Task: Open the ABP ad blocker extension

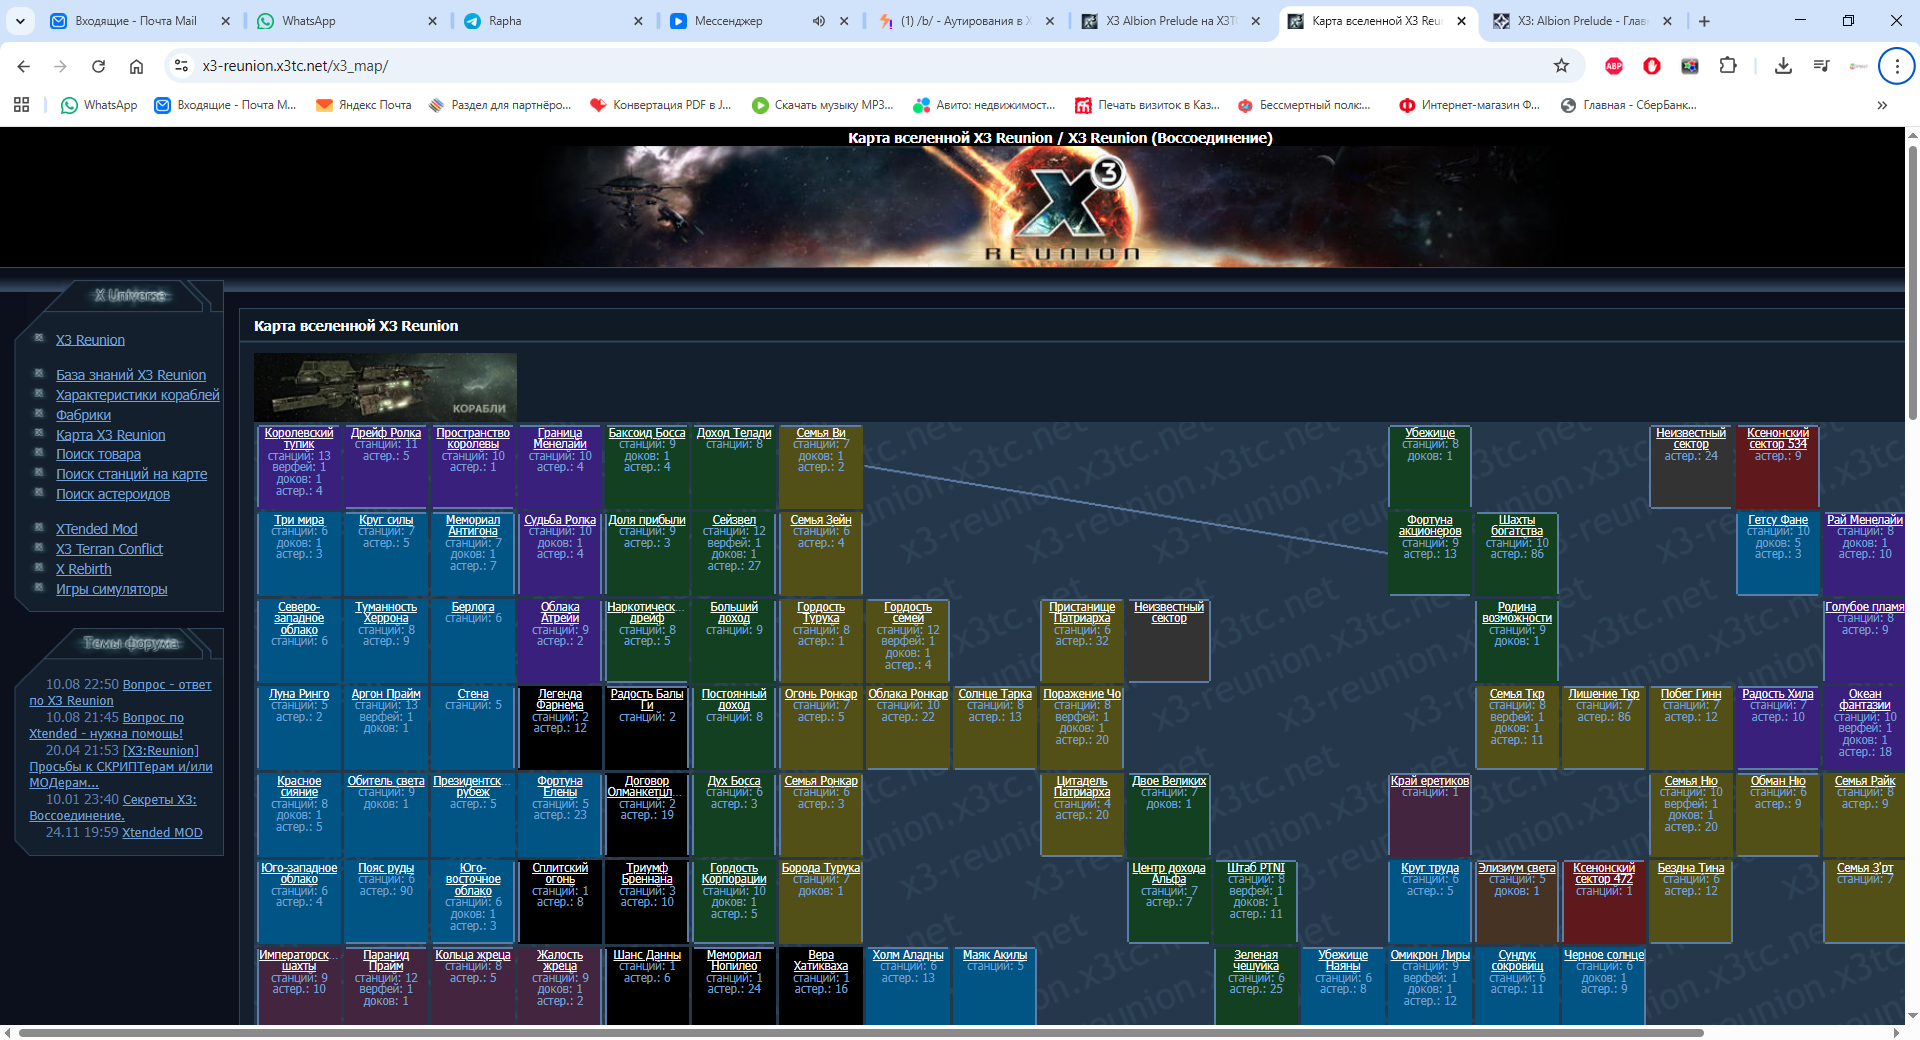Action: pyautogui.click(x=1614, y=66)
